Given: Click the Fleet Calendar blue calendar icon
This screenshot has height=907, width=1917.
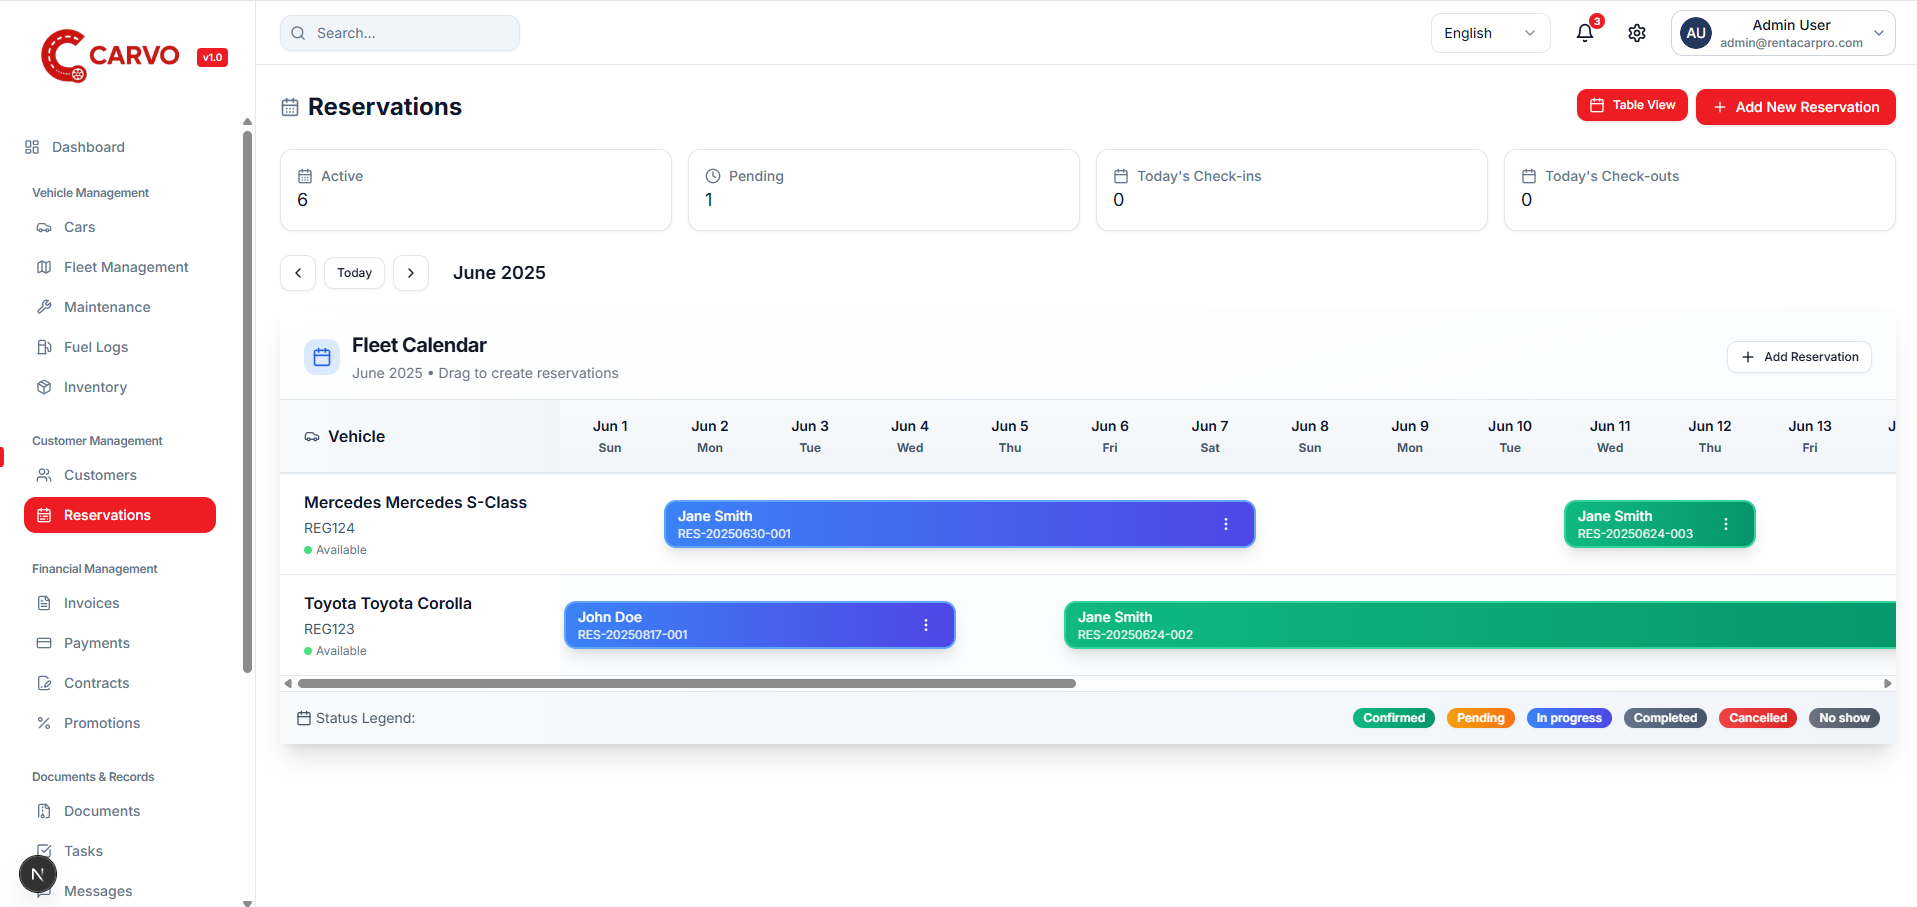Looking at the screenshot, I should (x=322, y=357).
